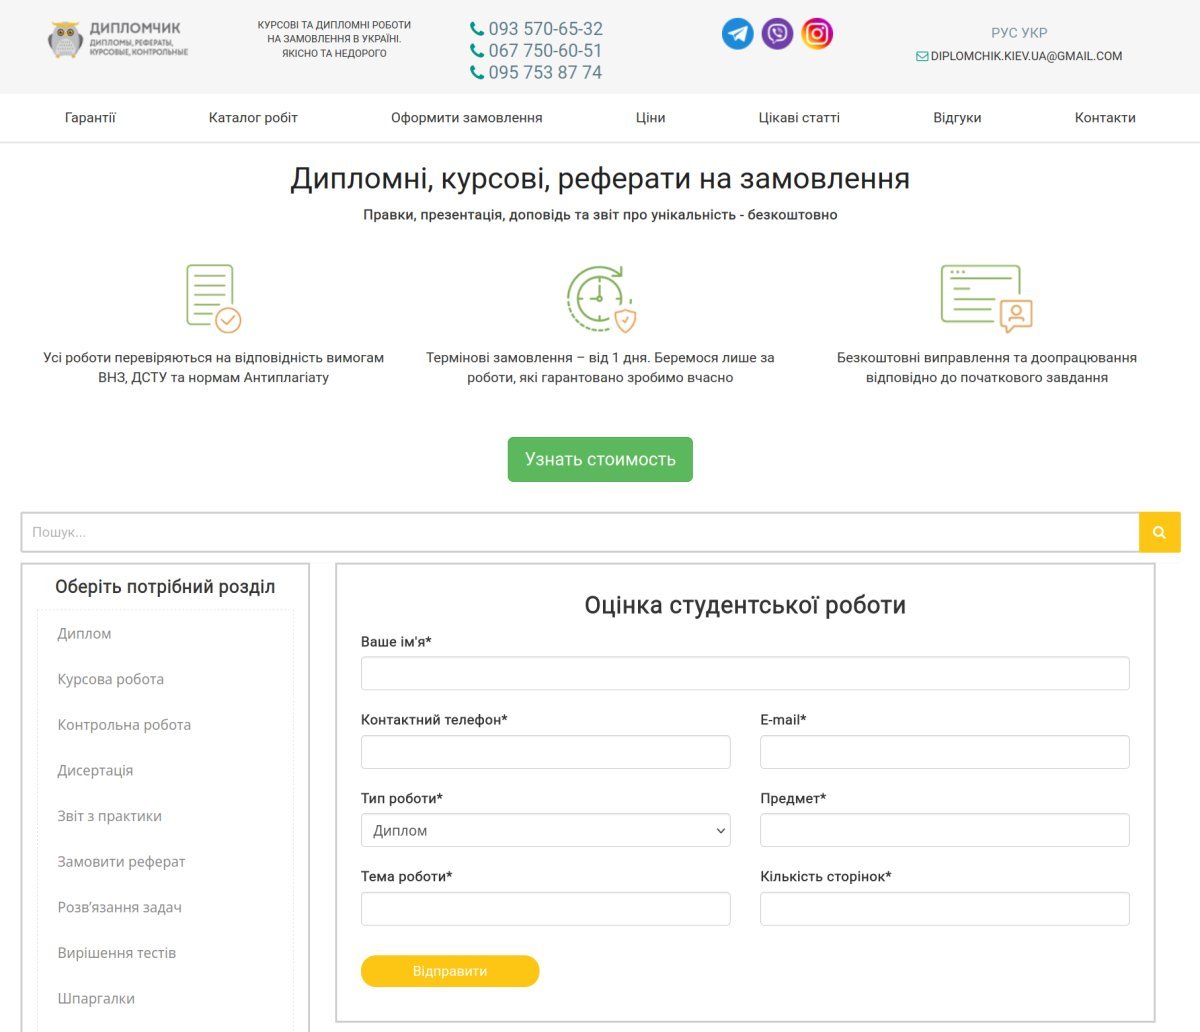Click the text about ВНЗ, ДСТУ requirements
Viewport: 1200px width, 1032px height.
(x=213, y=368)
